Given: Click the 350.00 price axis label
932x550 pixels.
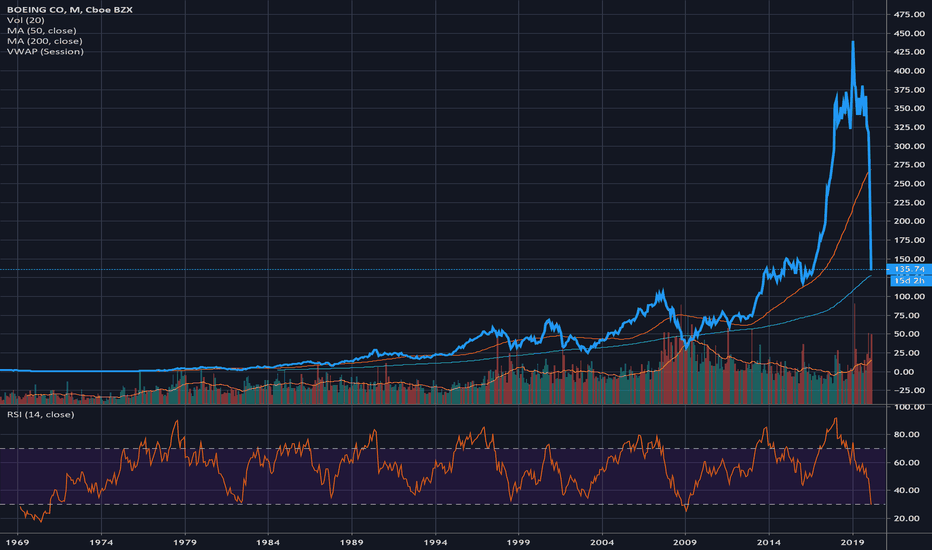Looking at the screenshot, I should point(909,108).
